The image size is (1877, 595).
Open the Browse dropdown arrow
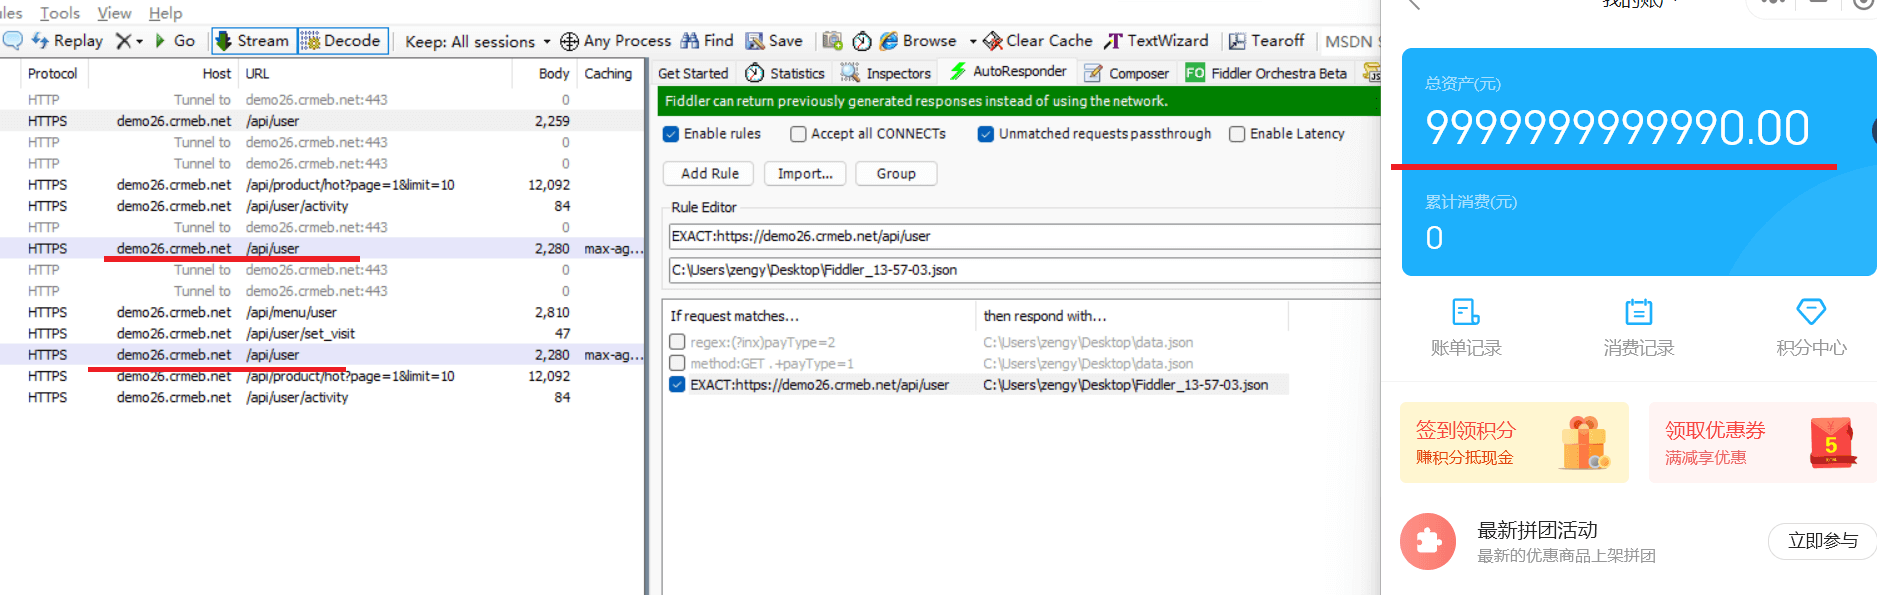pos(973,42)
